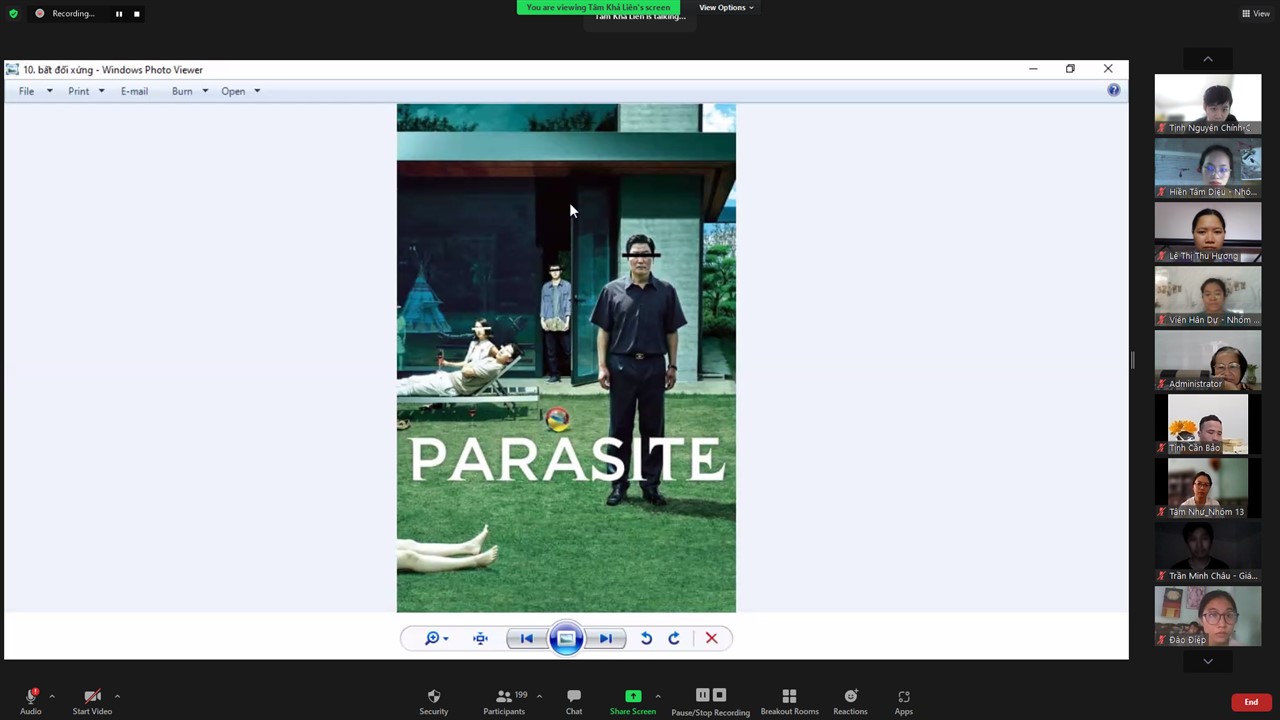
Task: Expand the Print dropdown arrow
Action: (x=101, y=91)
